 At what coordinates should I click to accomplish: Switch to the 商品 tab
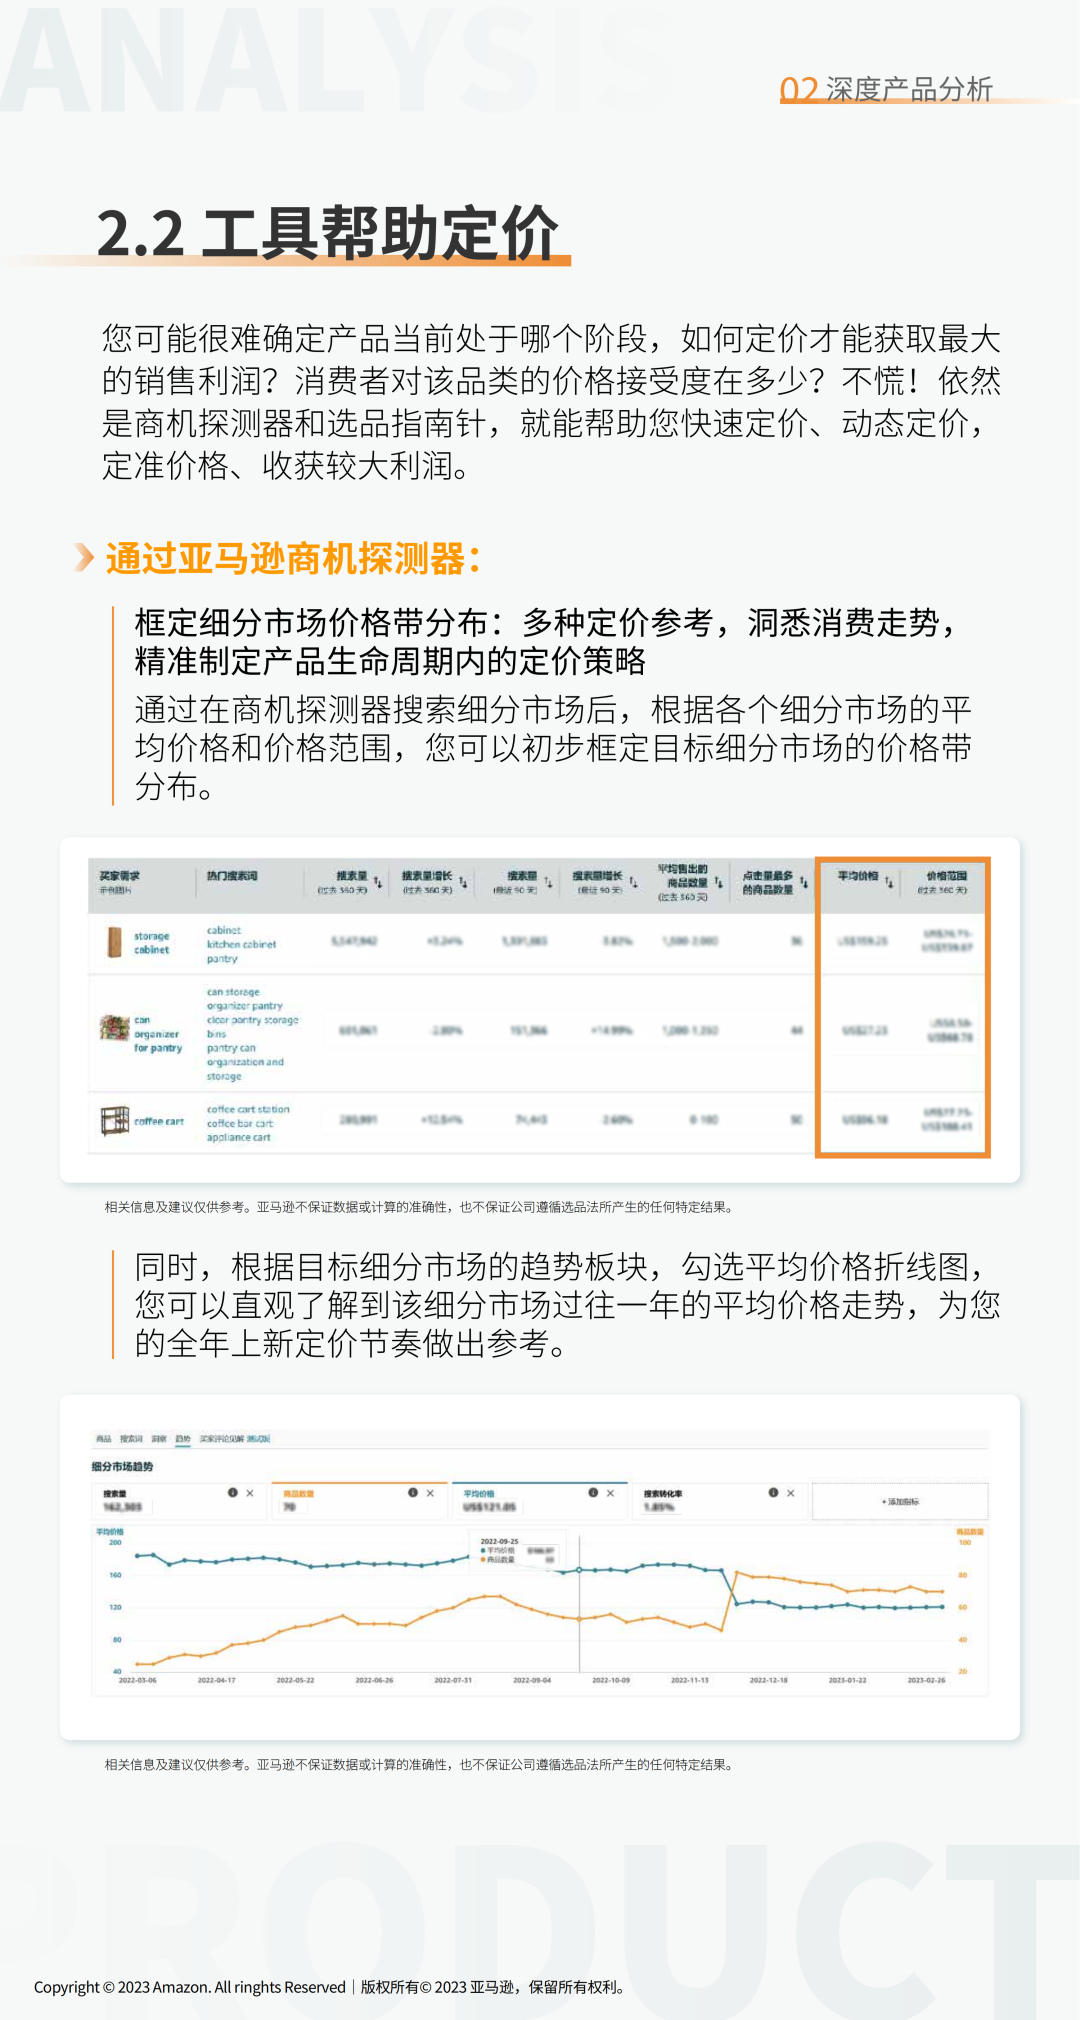point(104,1439)
